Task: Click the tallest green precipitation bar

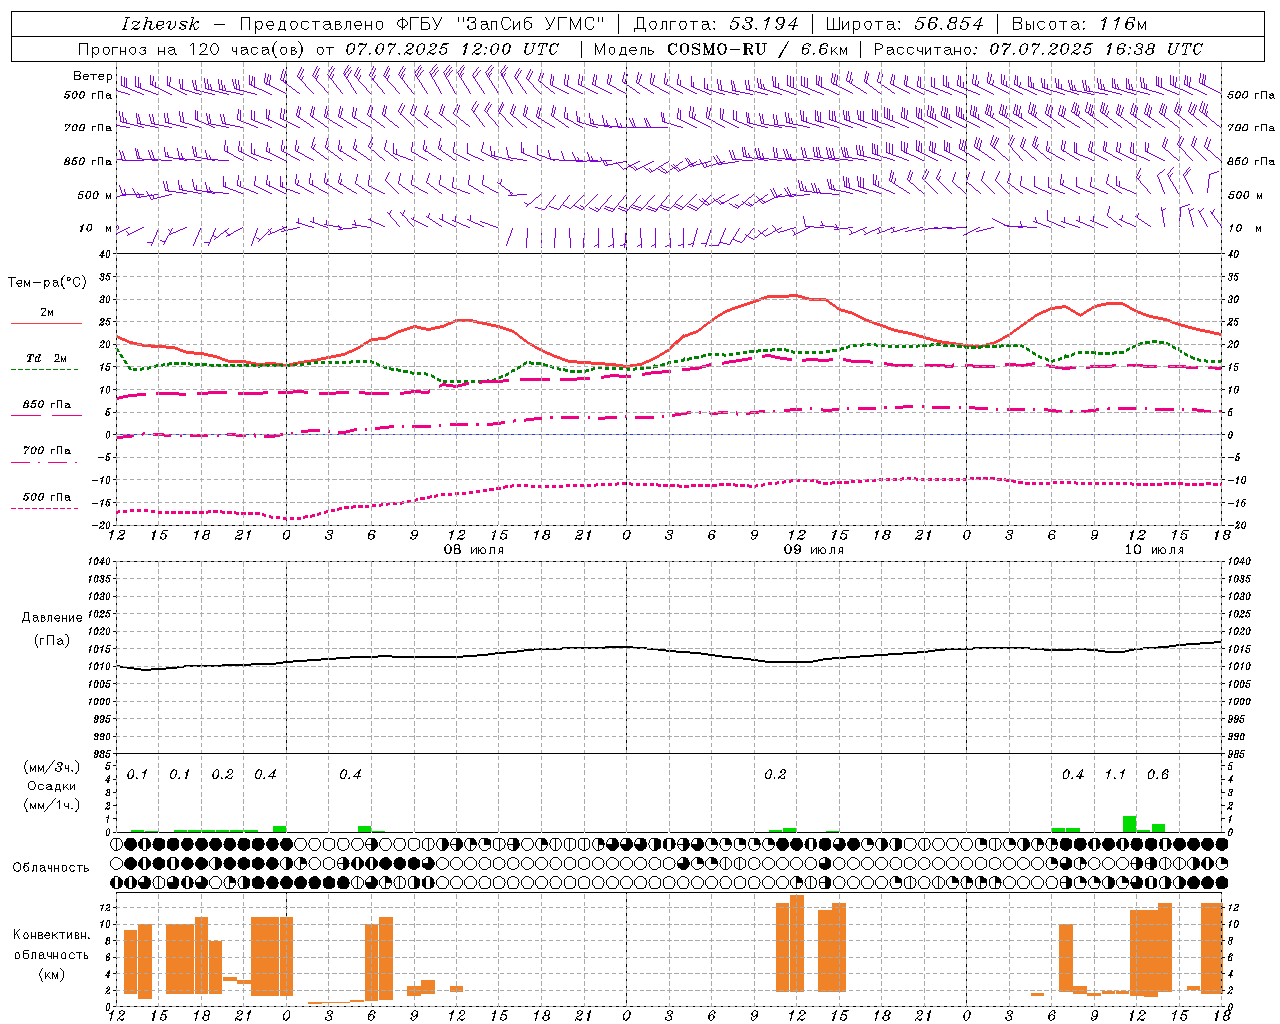Action: point(1129,824)
